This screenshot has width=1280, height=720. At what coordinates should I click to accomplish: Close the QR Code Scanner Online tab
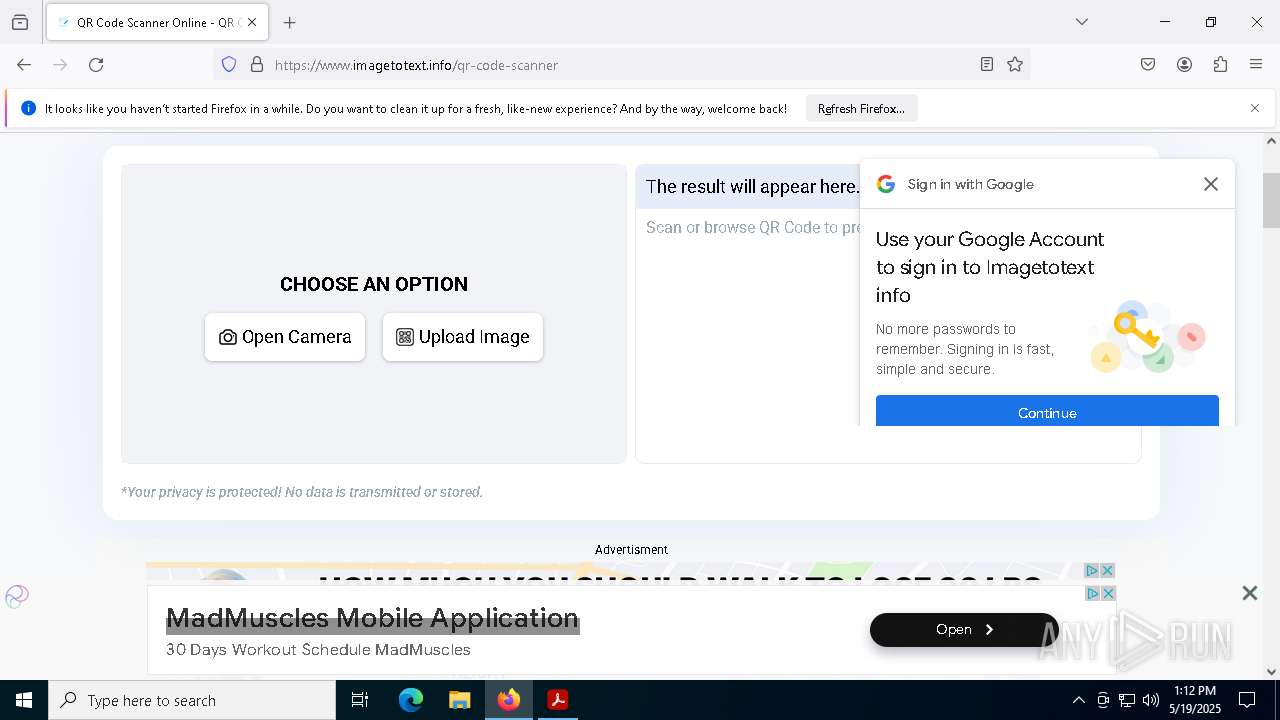252,22
